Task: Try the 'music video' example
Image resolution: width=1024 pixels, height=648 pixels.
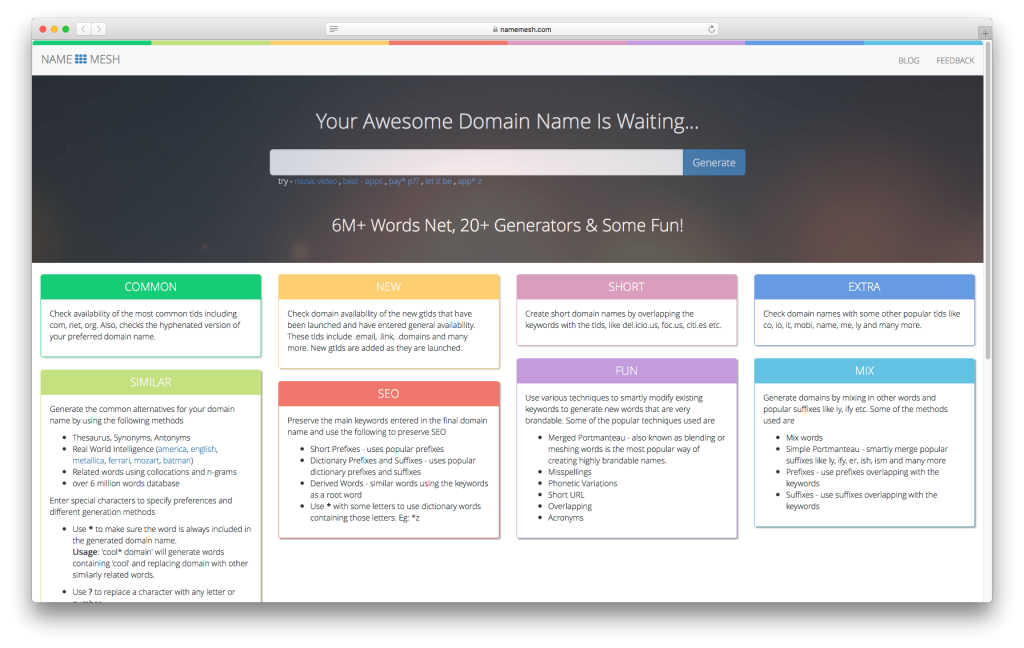Action: [x=315, y=181]
